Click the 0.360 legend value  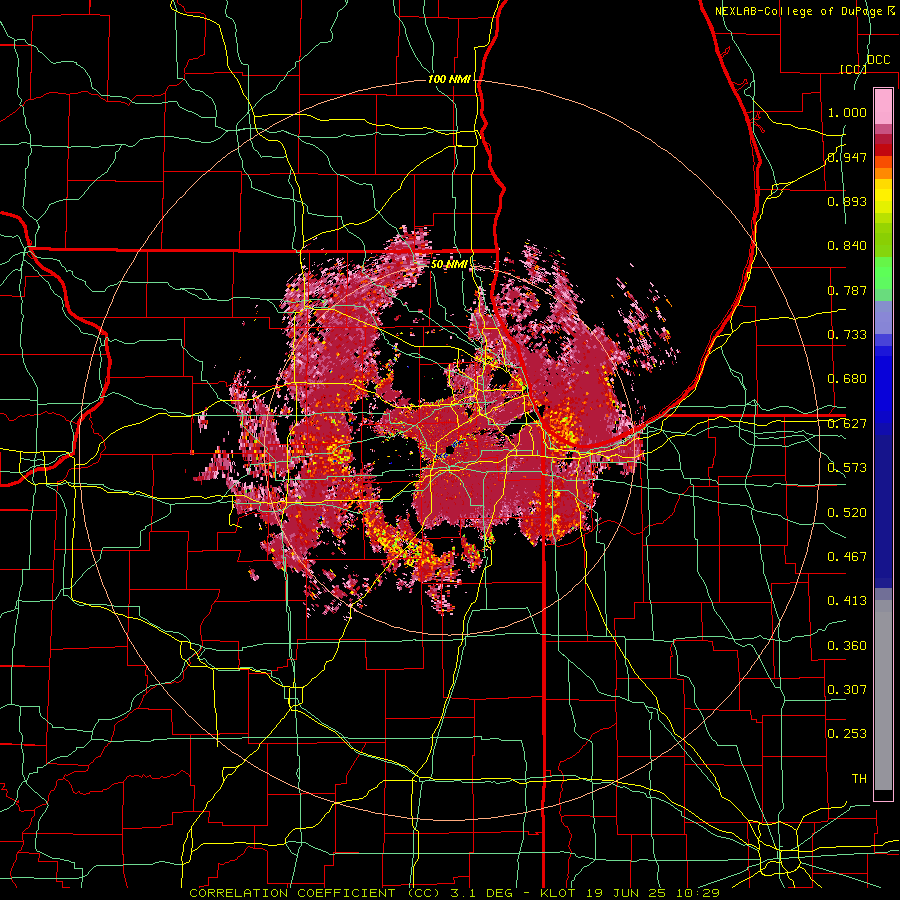(847, 645)
